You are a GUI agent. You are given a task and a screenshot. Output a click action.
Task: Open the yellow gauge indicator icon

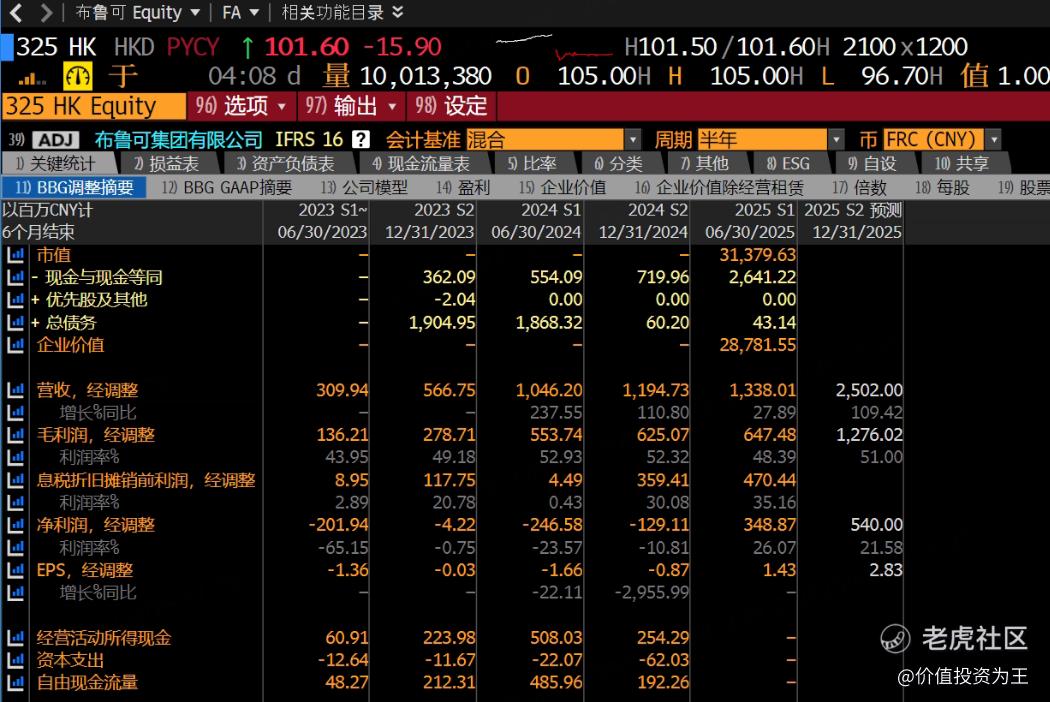78,76
